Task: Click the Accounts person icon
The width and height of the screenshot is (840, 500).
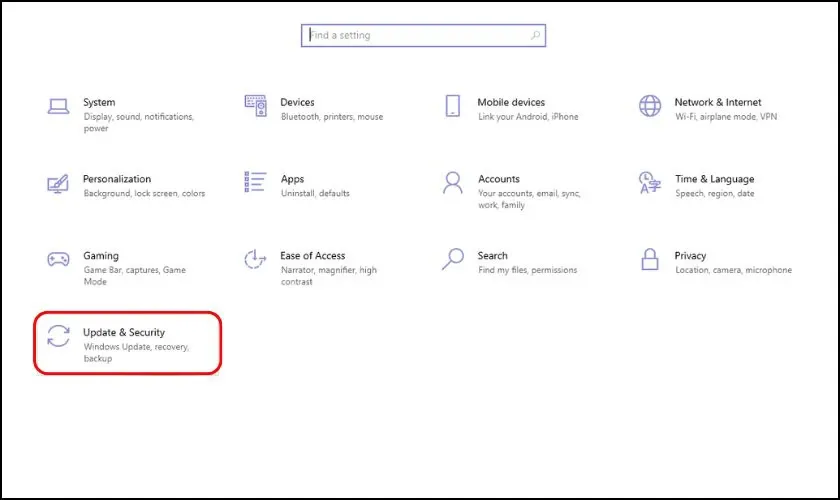Action: [x=453, y=183]
